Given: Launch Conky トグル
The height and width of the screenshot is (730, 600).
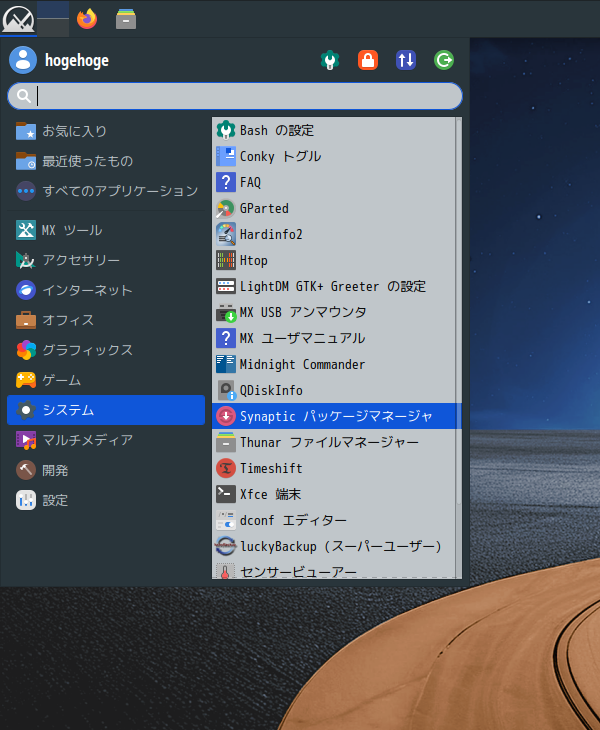Looking at the screenshot, I should point(334,156).
